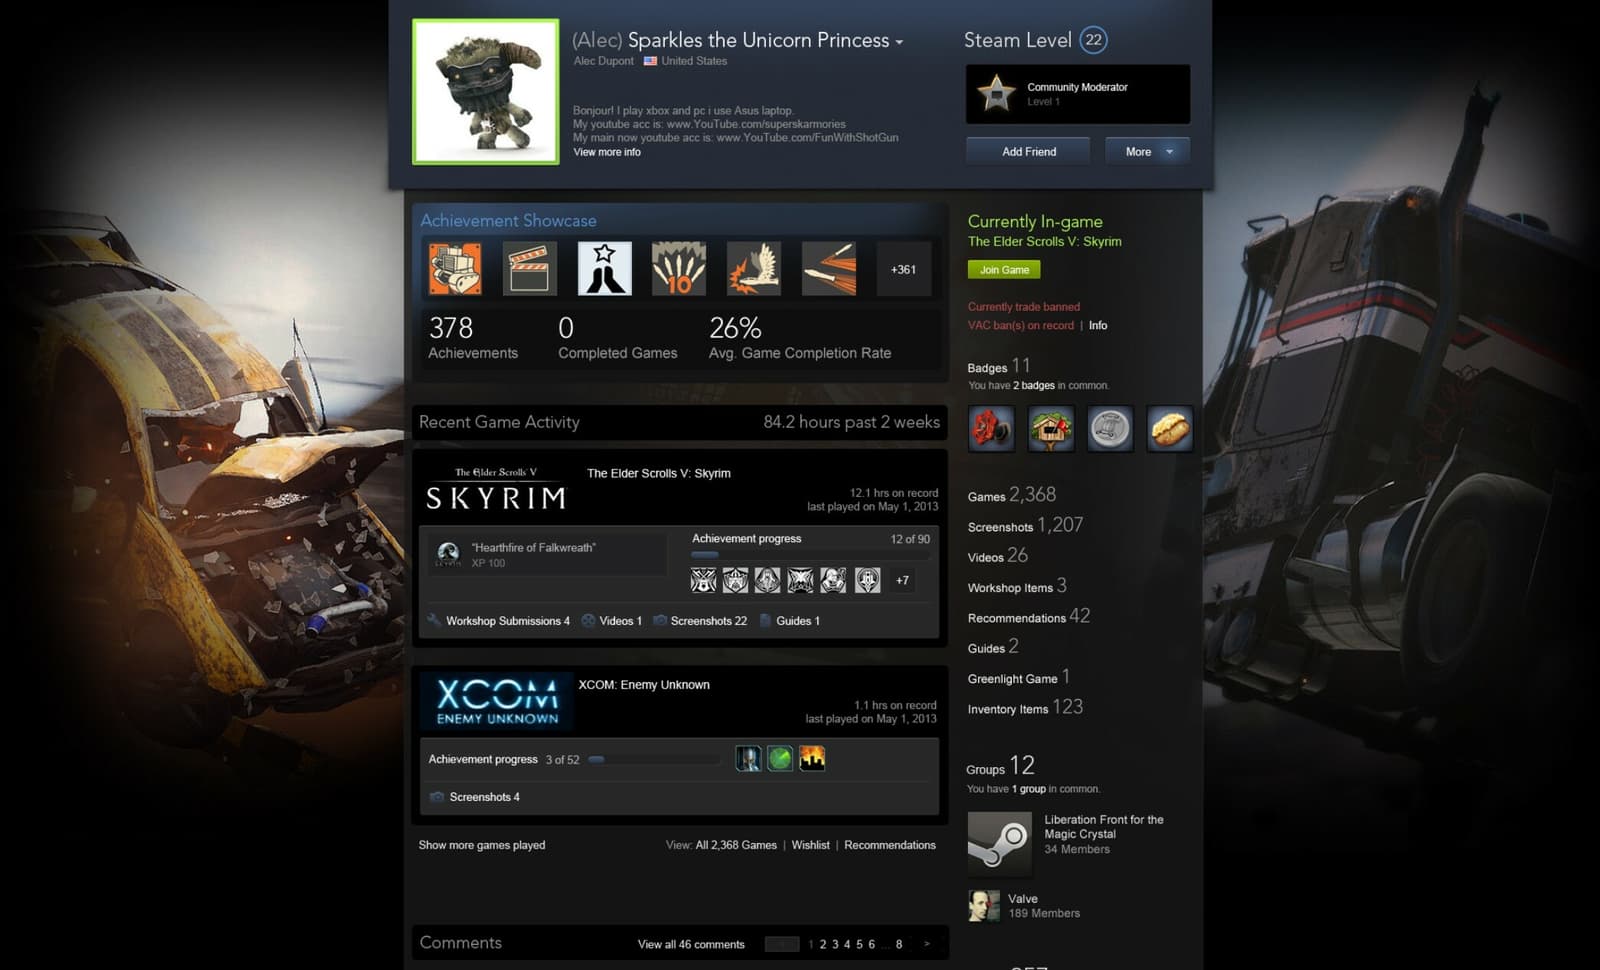This screenshot has width=1600, height=970.
Task: View the green XCOM achievement icon
Action: tap(780, 758)
